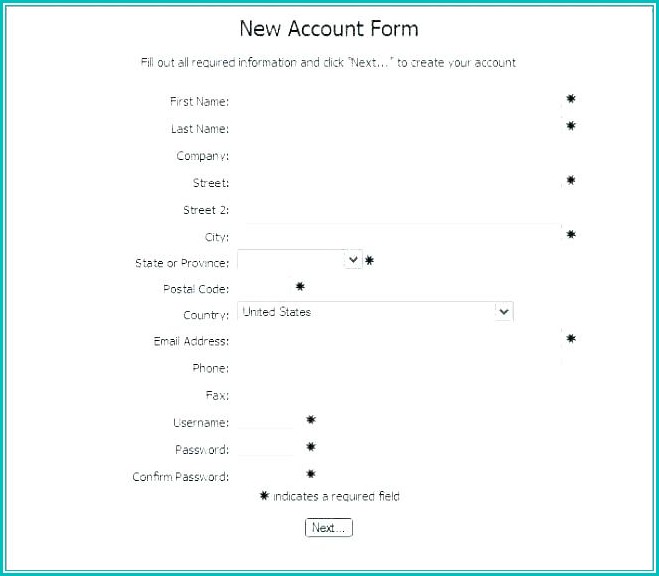
Task: Focus the Email Address field
Action: click(399, 341)
